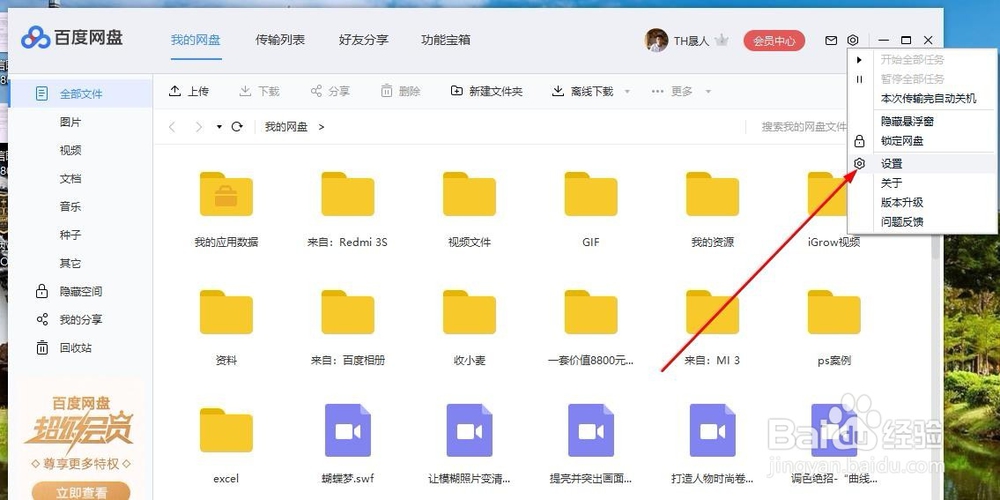Screen dimensions: 1000x500
Task: Switch to 功能宝箱 tab
Action: click(x=446, y=40)
